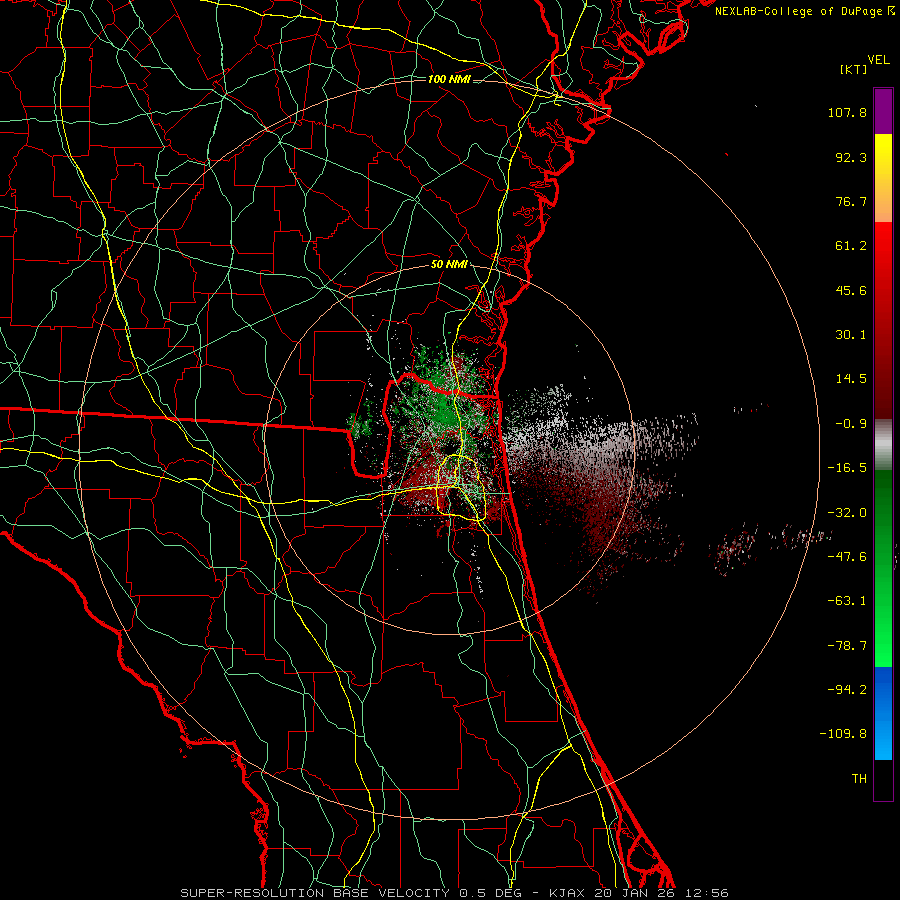
Task: Click the 76.7 velocity scale value
Action: click(x=851, y=201)
